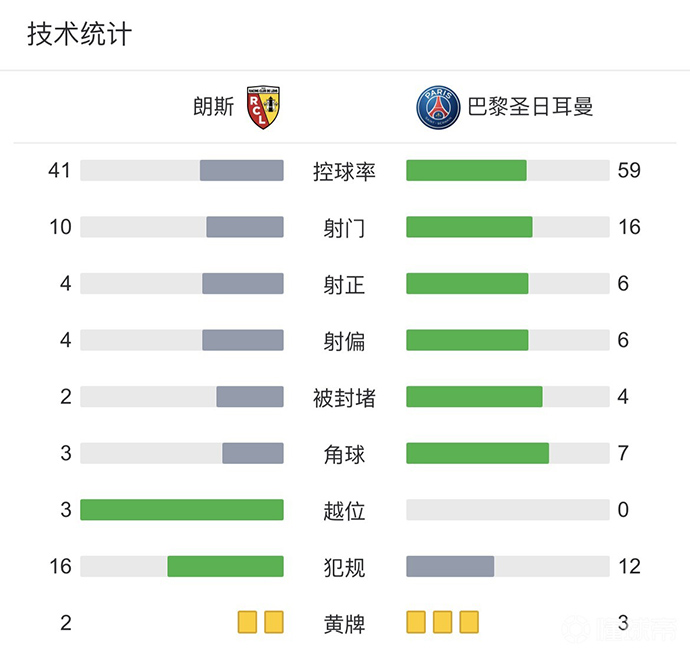Click PSG's middle yellow card icon
The height and width of the screenshot is (650, 690).
[442, 623]
